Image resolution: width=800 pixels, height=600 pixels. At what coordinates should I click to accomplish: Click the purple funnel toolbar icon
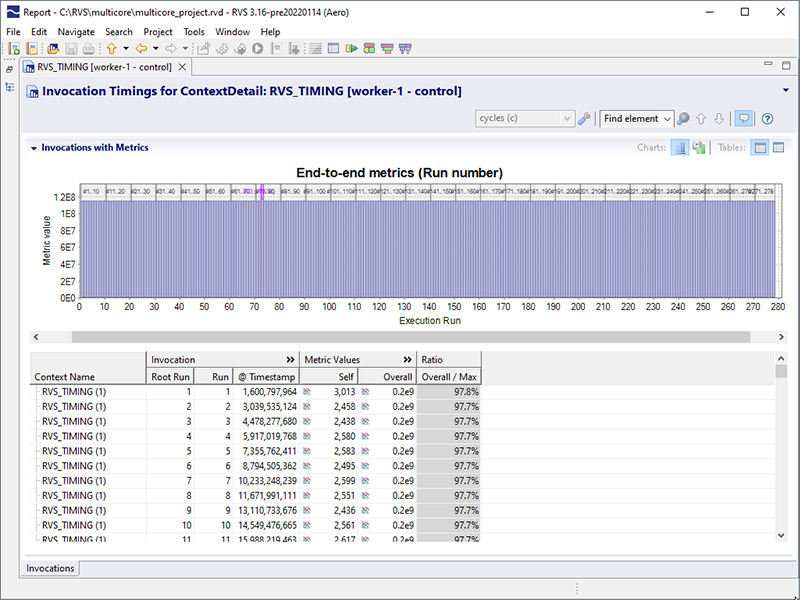pyautogui.click(x=405, y=48)
